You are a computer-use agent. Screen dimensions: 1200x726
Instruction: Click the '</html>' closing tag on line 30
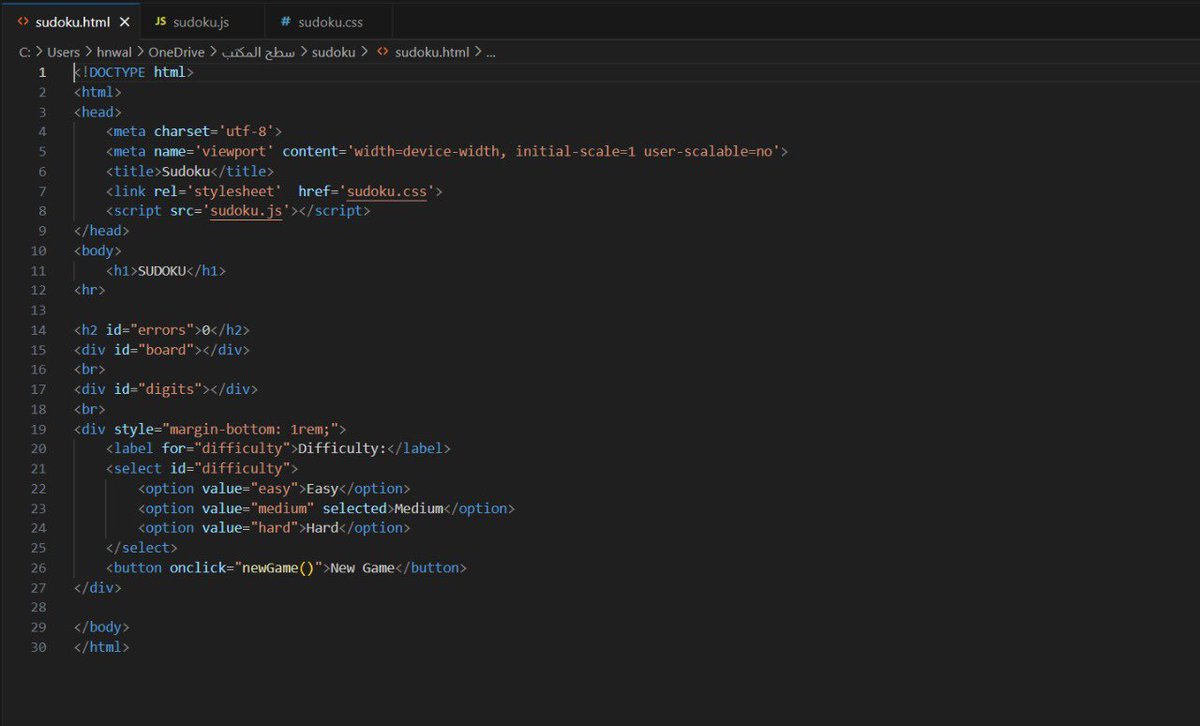pos(102,647)
